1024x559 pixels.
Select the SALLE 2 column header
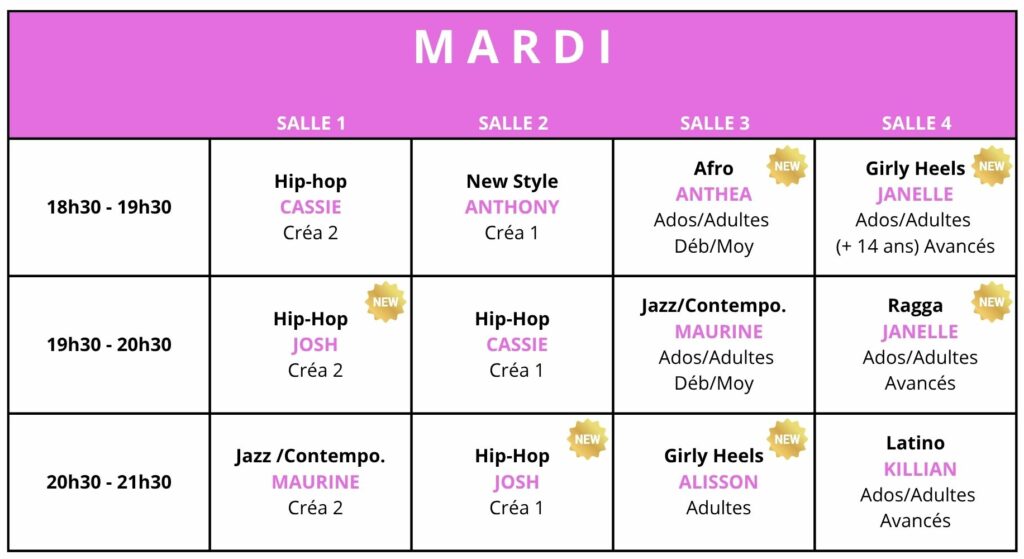(513, 123)
